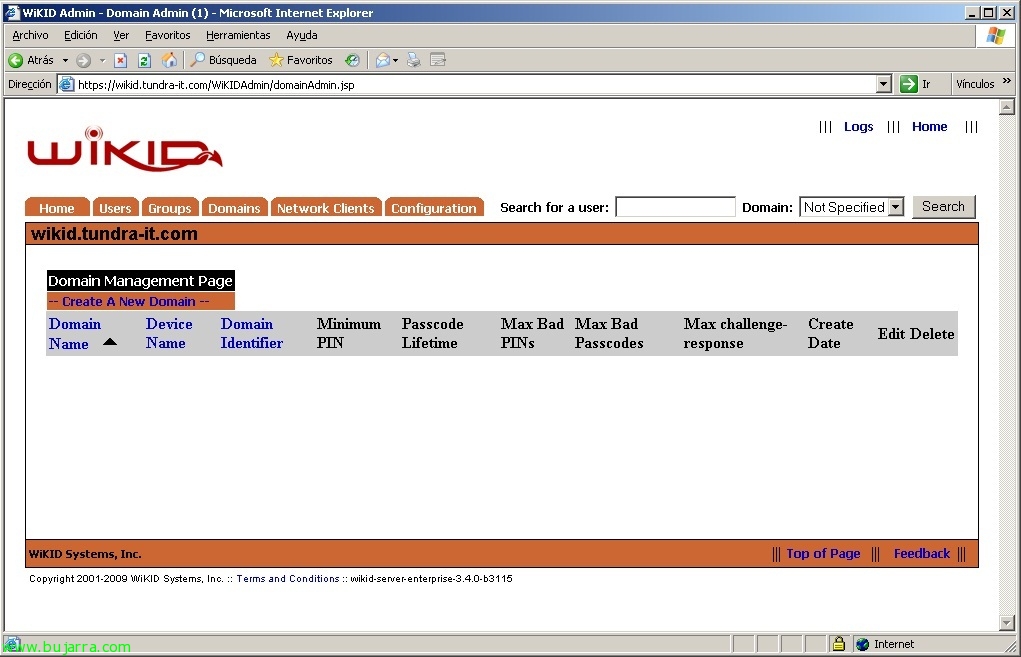Click the Minimum PIN column header
The height and width of the screenshot is (657, 1021).
point(348,333)
